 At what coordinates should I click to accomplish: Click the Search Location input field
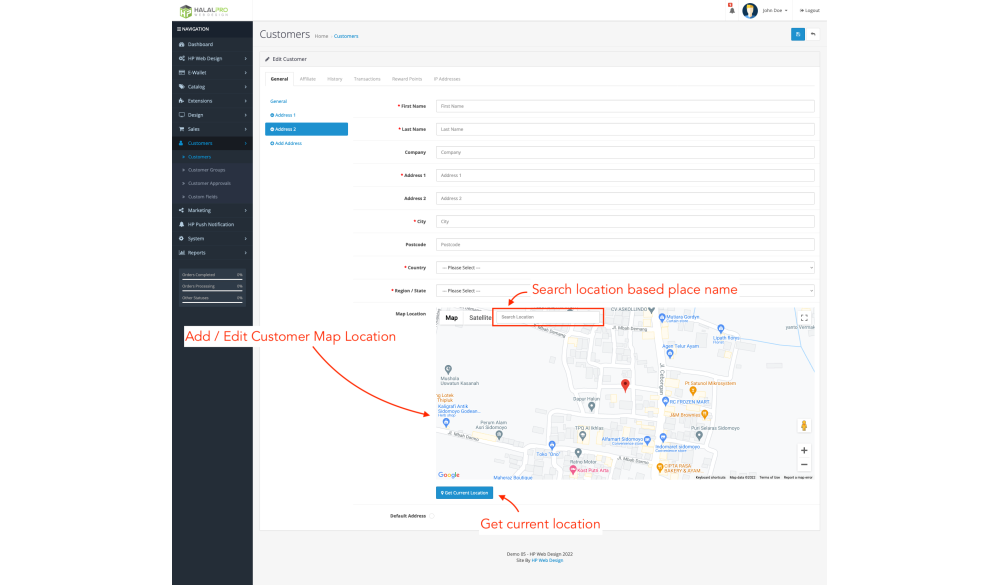(550, 317)
